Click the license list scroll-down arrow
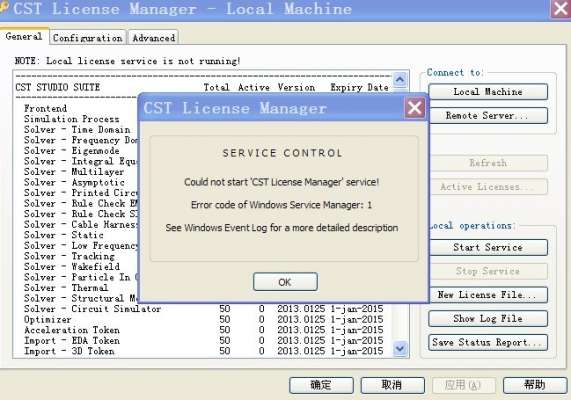This screenshot has height=400, width=571. pyautogui.click(x=400, y=349)
